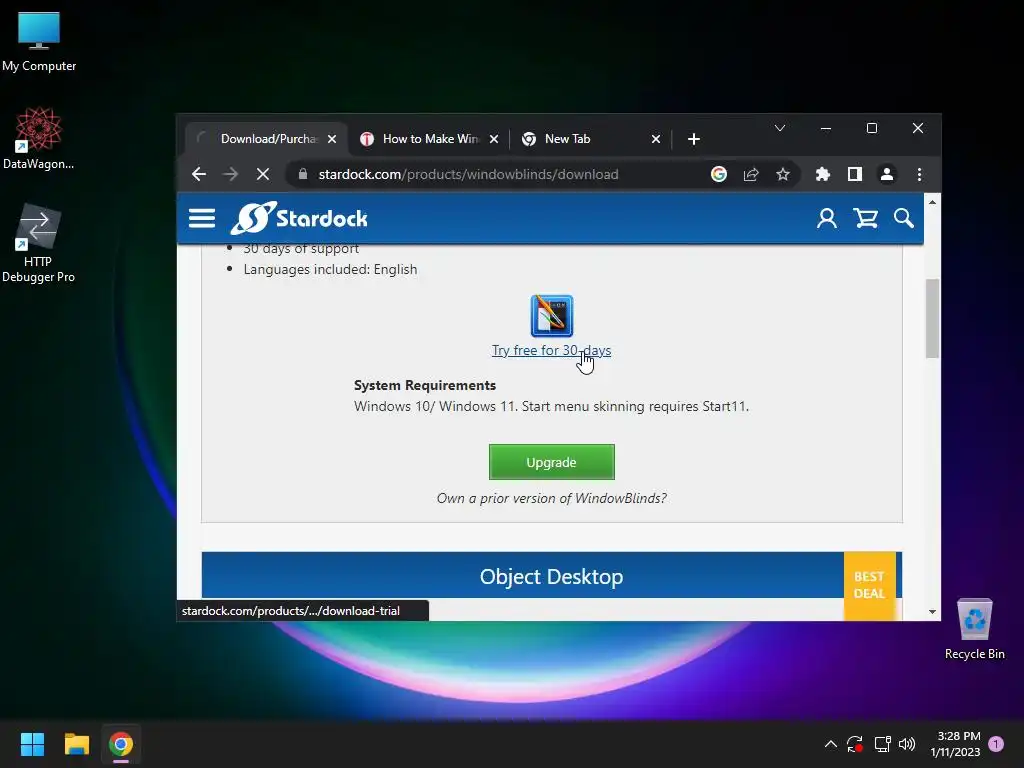Click Try free for 30 days link
This screenshot has width=1024, height=768.
(551, 350)
